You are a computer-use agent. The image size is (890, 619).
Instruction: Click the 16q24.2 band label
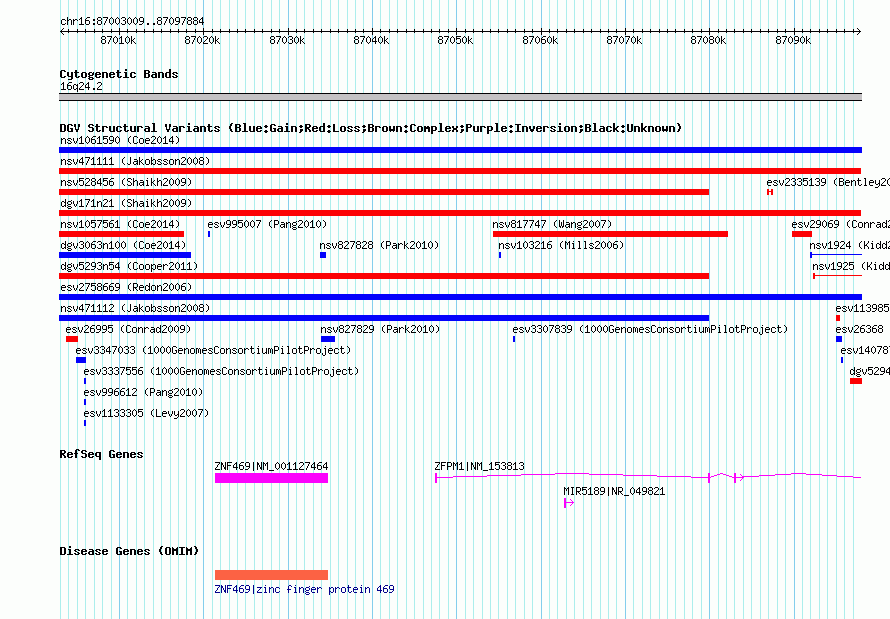click(81, 86)
